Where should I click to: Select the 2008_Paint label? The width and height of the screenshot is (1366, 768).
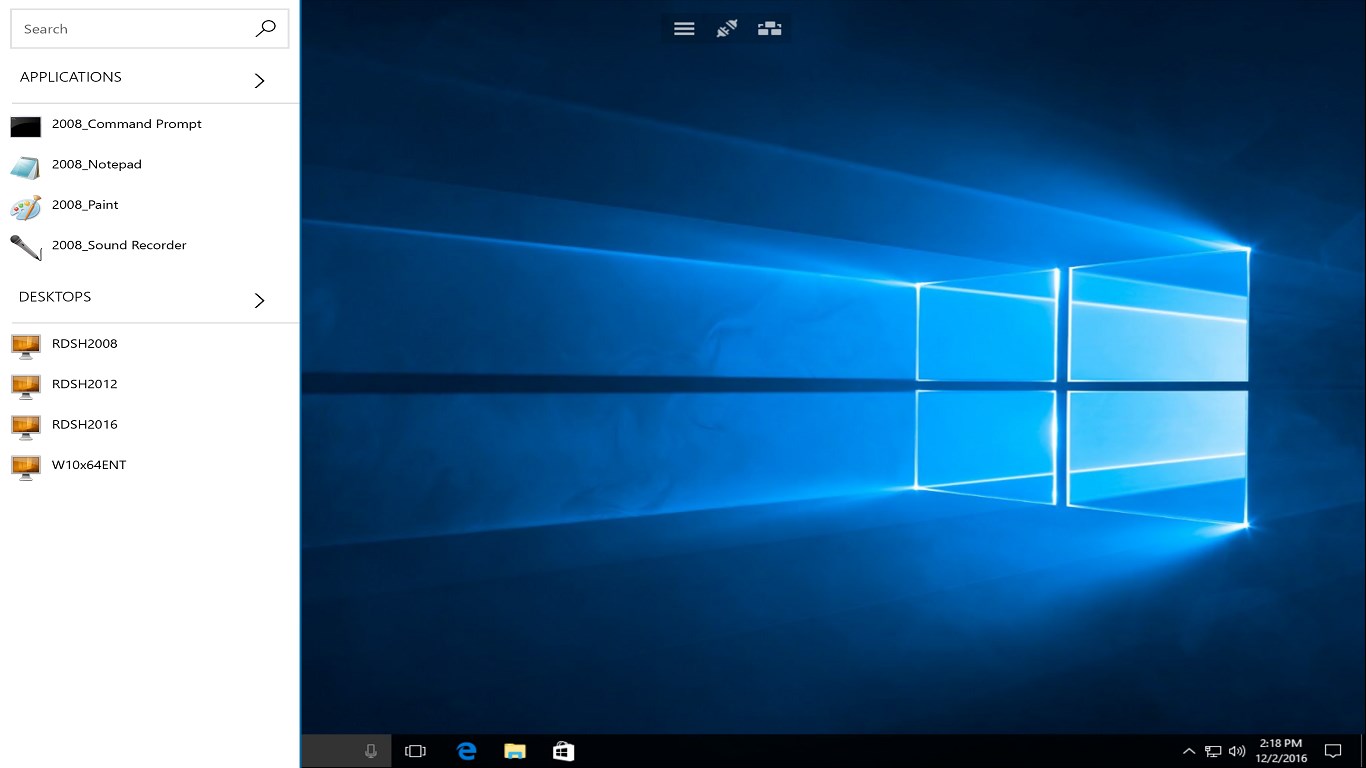coord(85,204)
